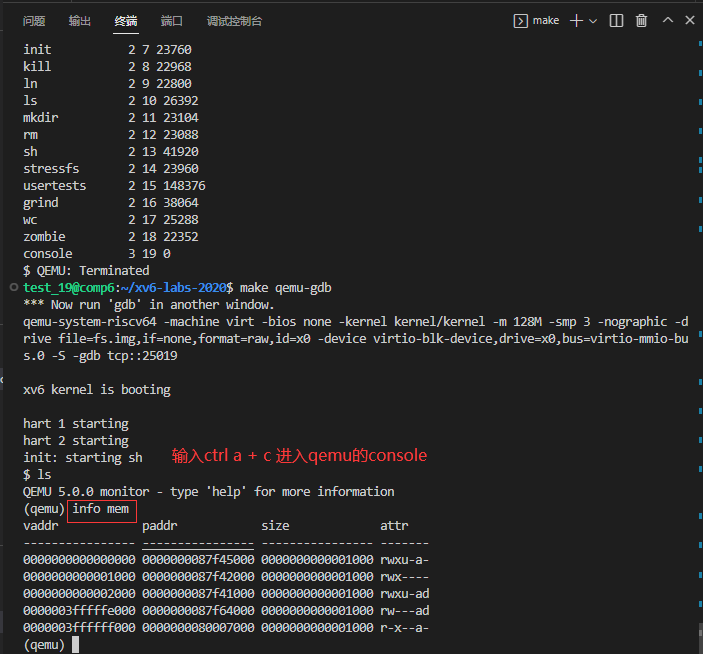Click the 'vaddr' column header text

click(41, 525)
